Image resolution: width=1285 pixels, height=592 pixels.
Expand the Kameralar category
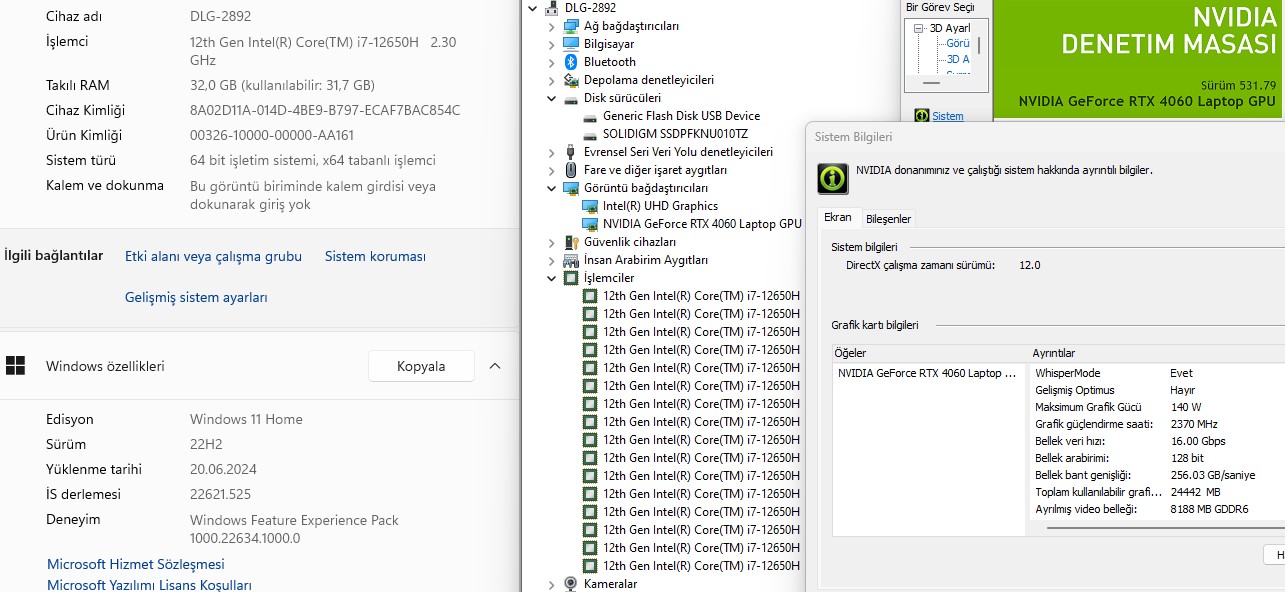click(551, 584)
